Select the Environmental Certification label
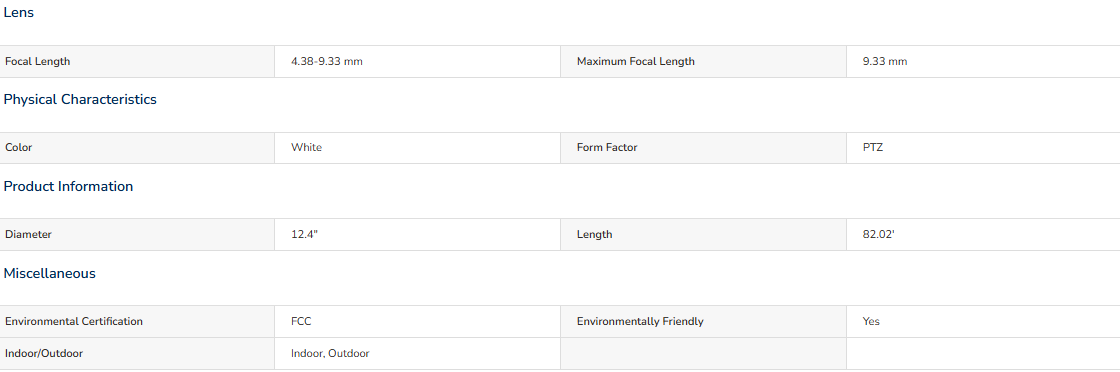 (x=74, y=321)
